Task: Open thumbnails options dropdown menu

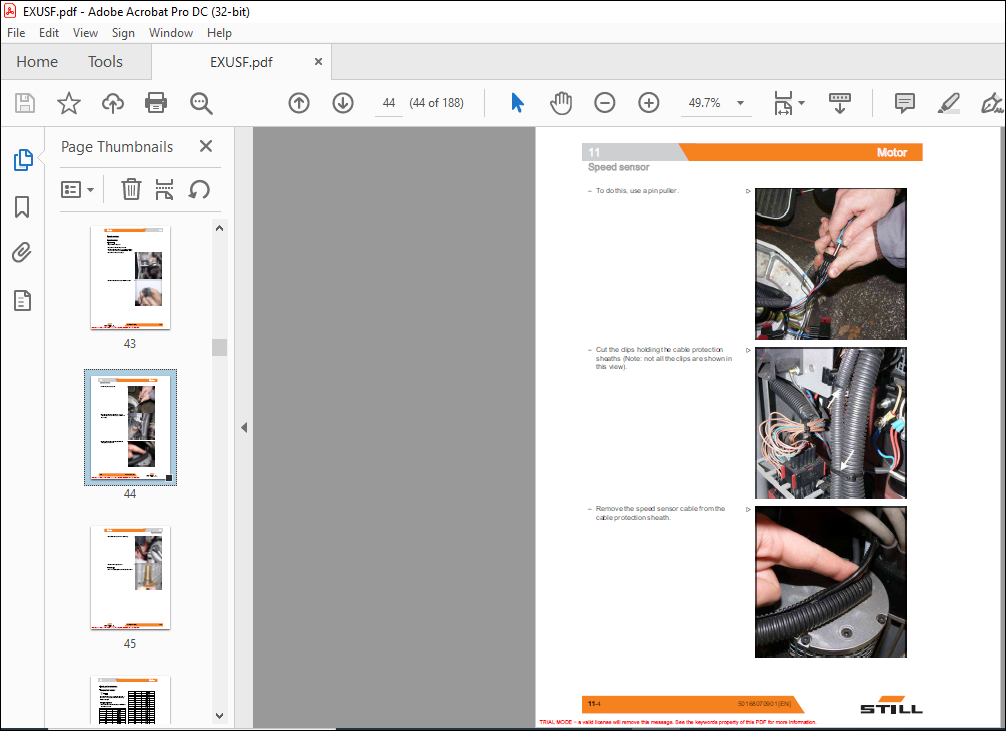Action: [77, 189]
